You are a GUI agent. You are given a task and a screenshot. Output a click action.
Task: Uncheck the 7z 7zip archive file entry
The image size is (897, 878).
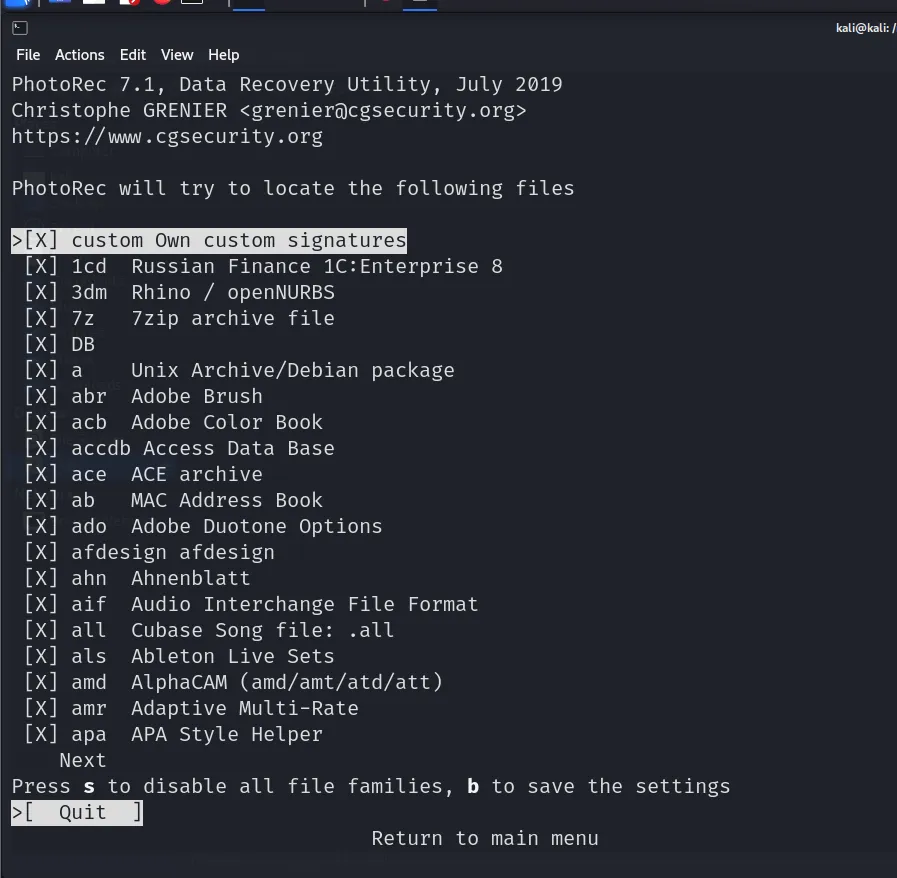(41, 318)
